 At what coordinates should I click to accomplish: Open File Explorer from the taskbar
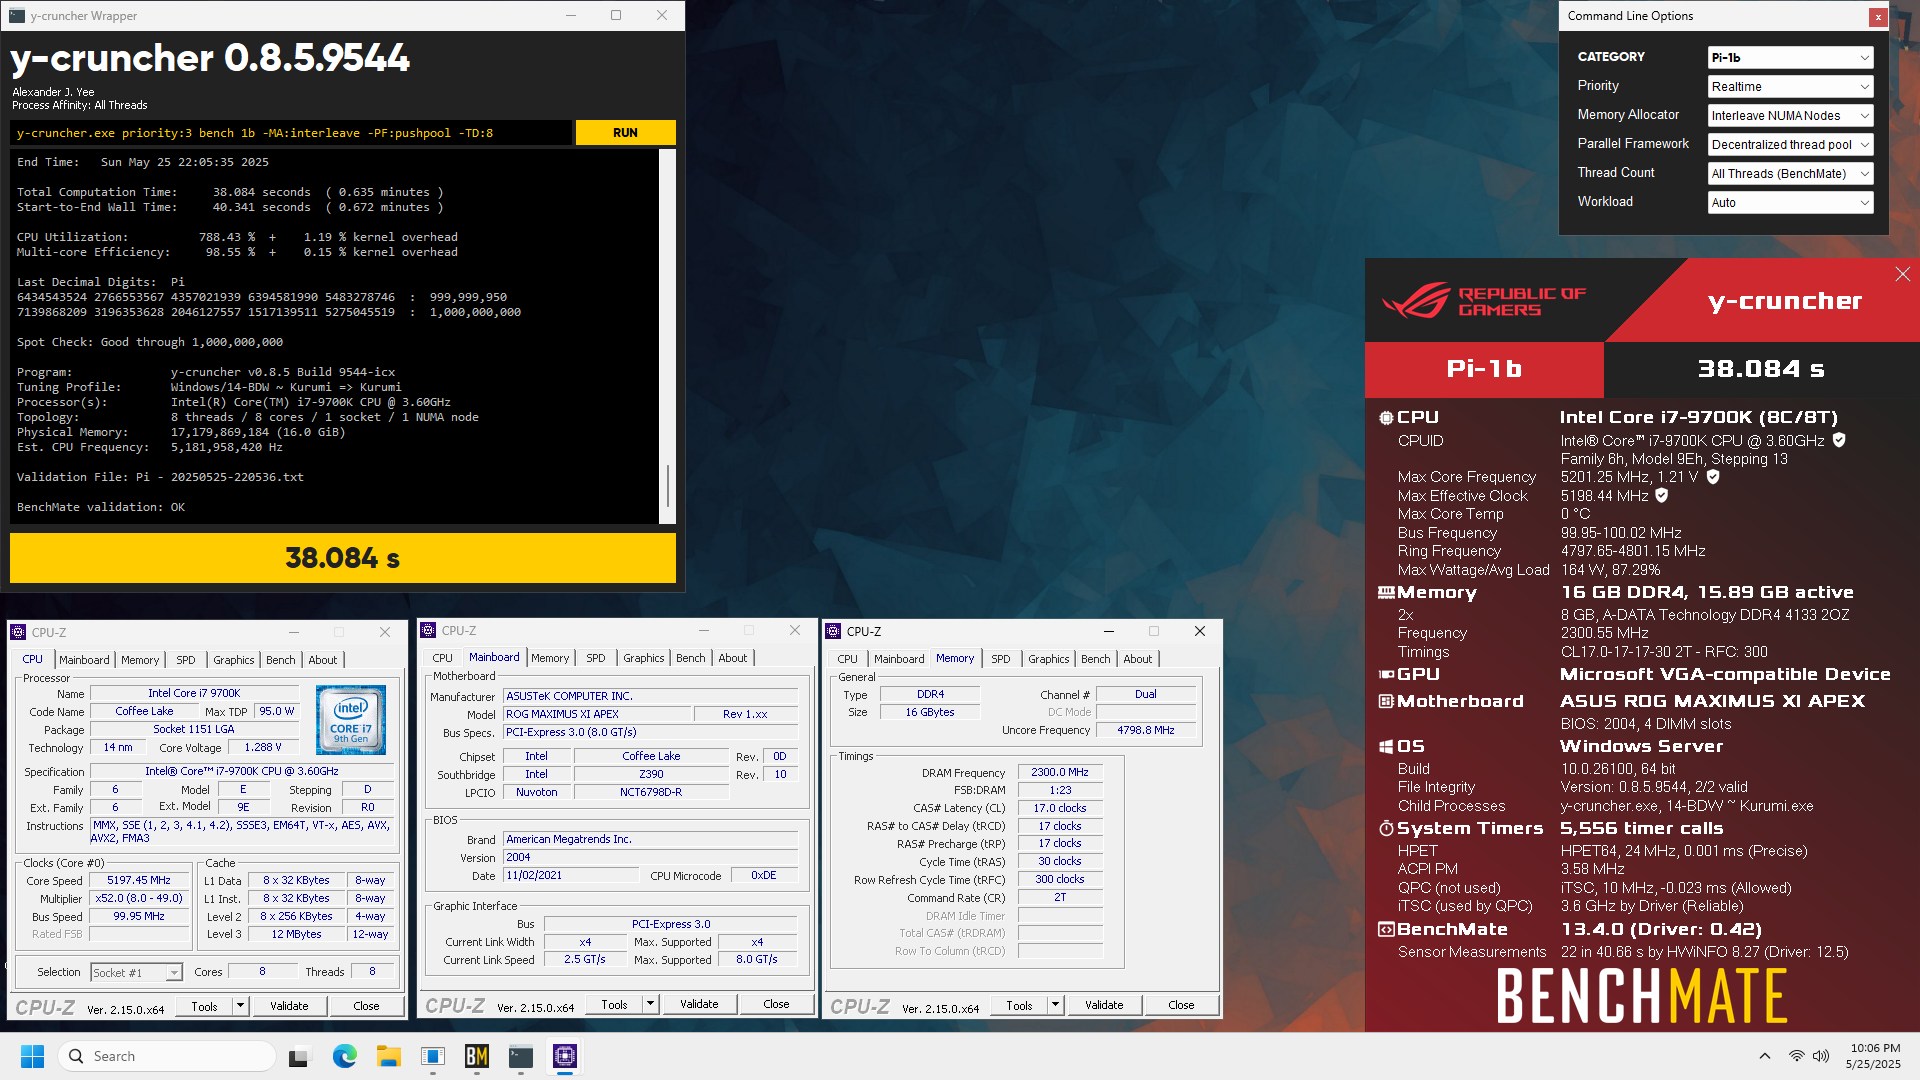point(388,1056)
